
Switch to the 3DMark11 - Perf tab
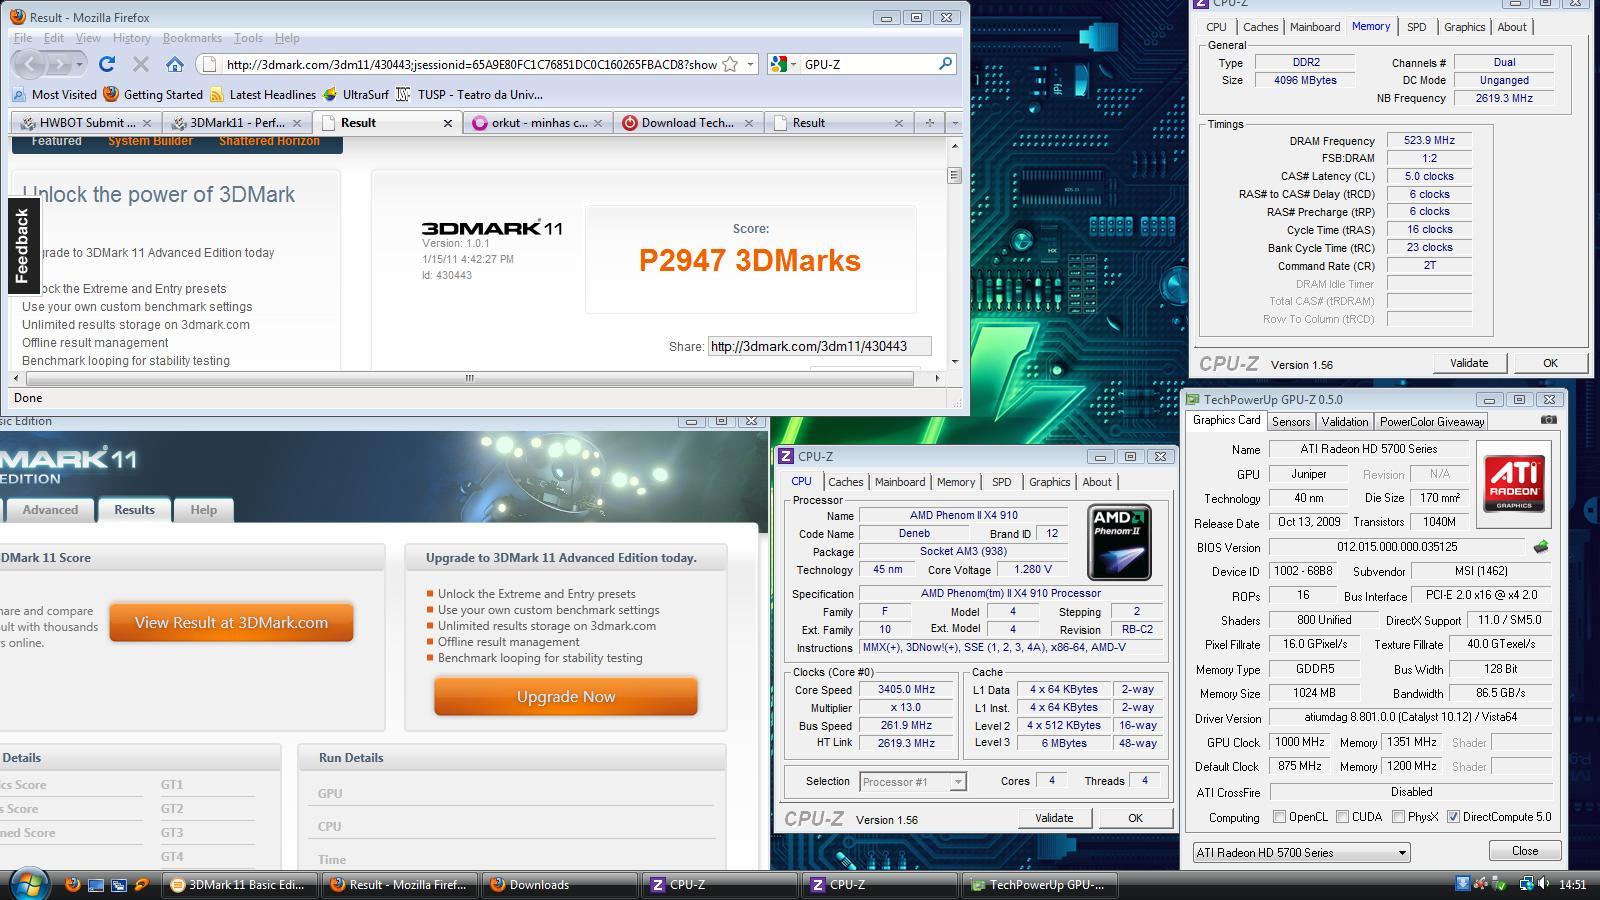(237, 123)
